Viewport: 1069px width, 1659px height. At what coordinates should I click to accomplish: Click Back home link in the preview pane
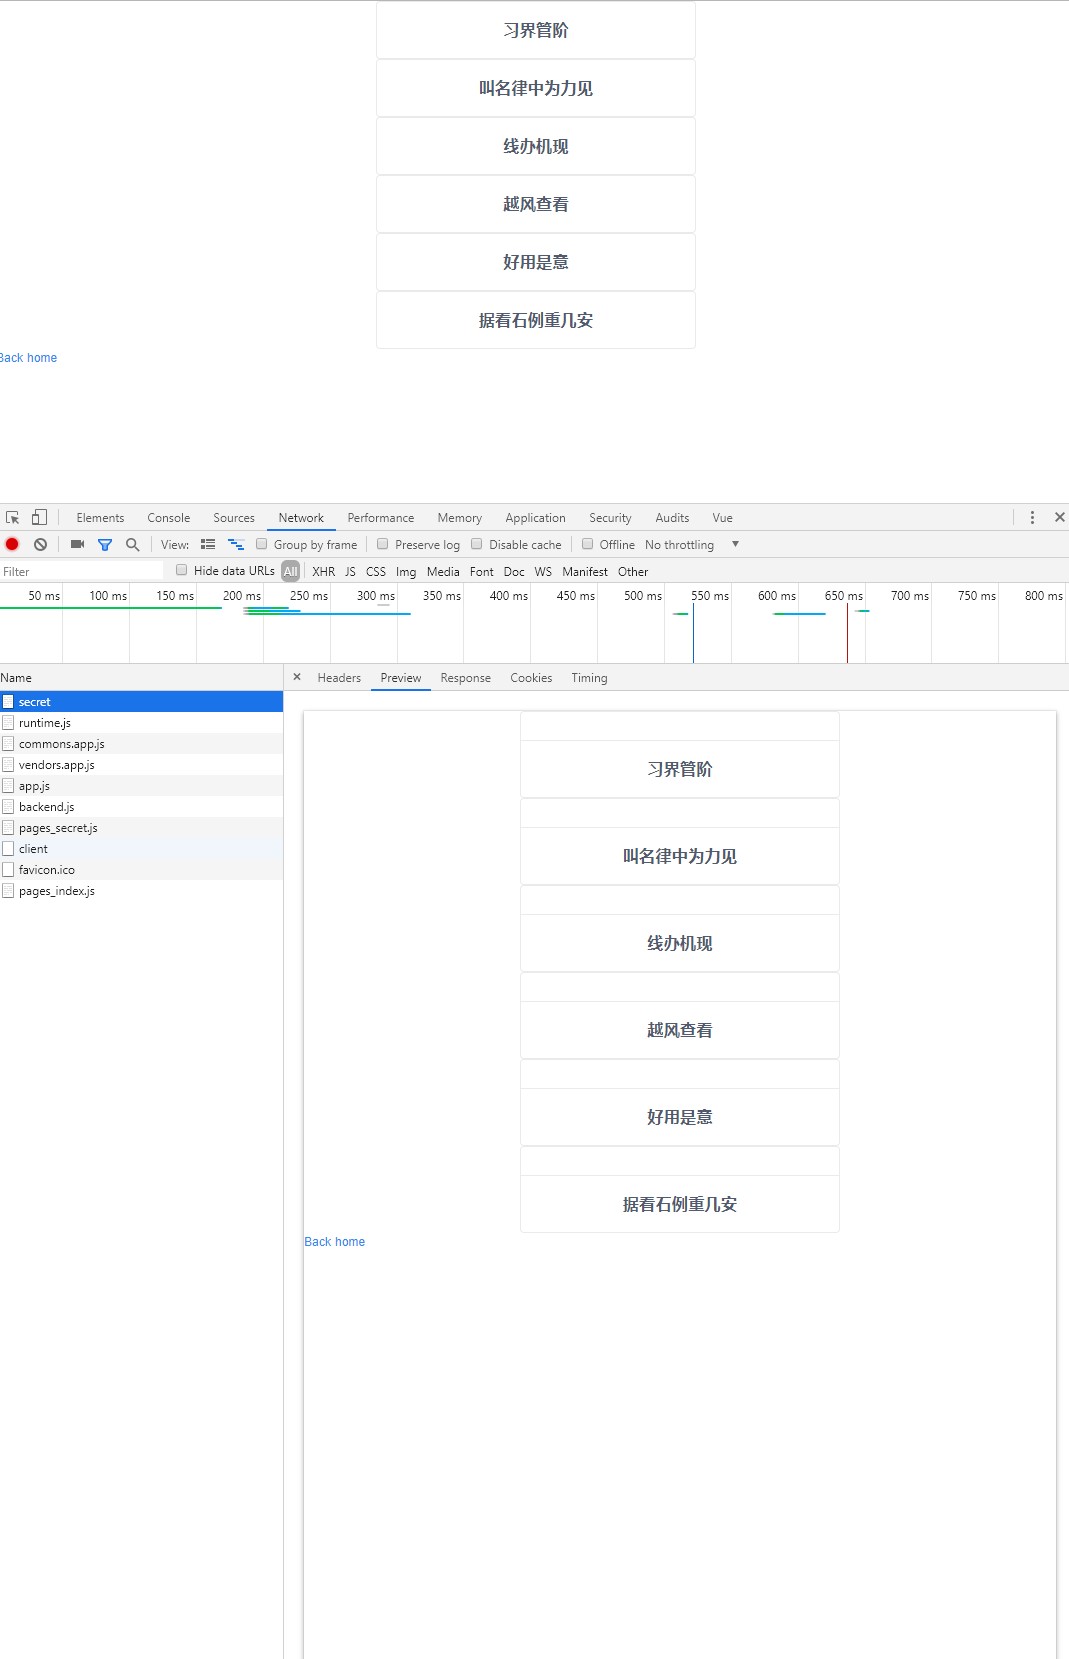[x=335, y=1242]
